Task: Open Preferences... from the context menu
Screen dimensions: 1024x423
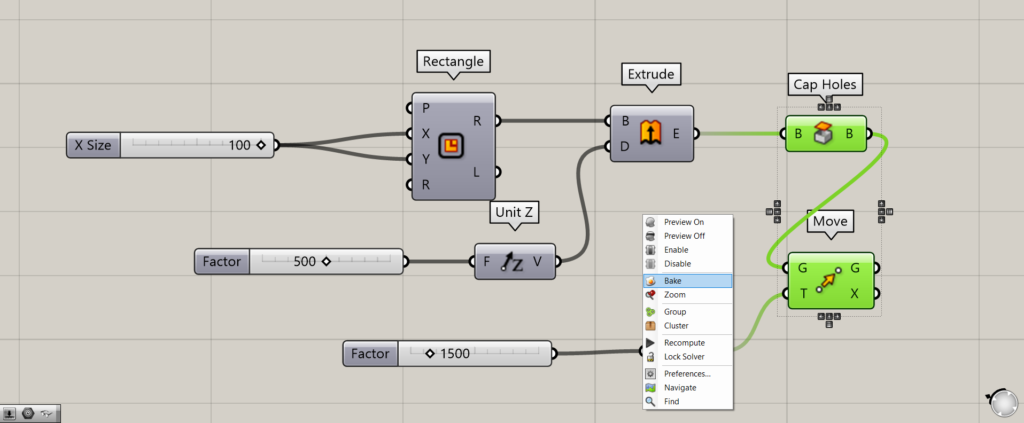Action: (687, 374)
